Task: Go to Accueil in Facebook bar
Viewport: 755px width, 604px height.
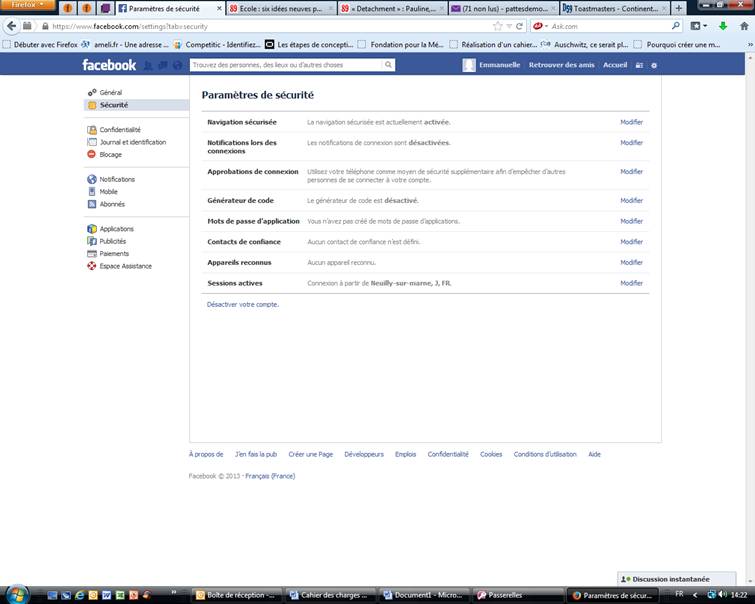Action: point(615,65)
